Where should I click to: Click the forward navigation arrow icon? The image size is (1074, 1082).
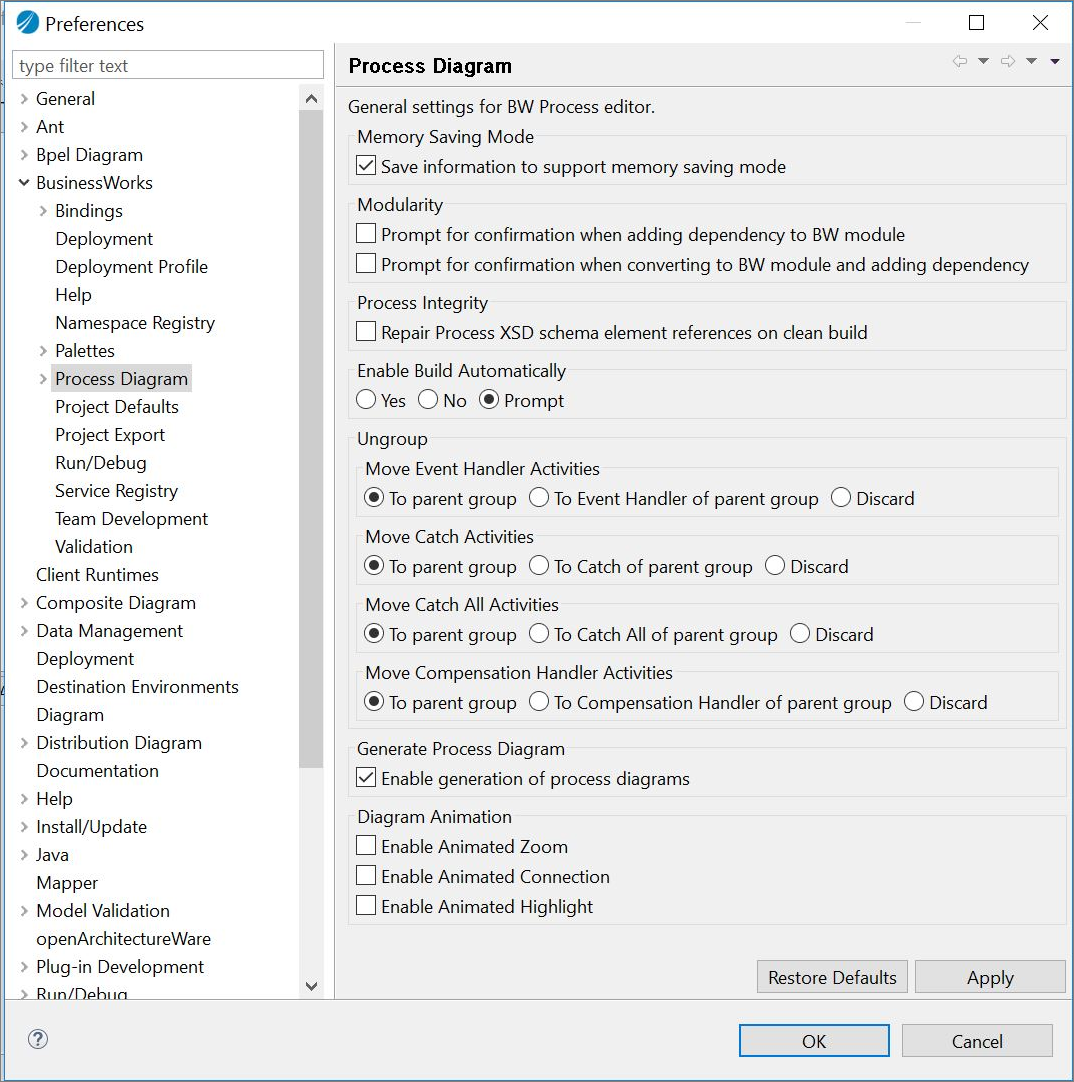pos(1008,62)
